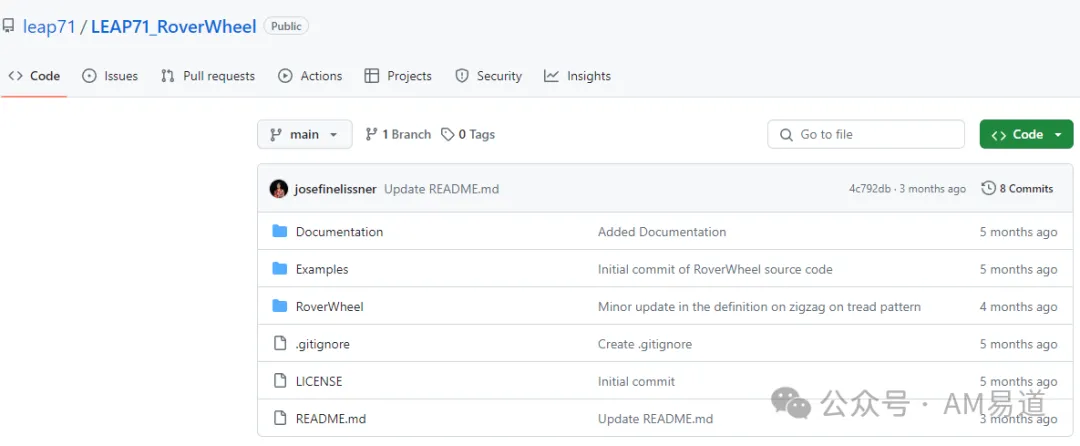Click the file icon beside LICENSE
1080x446 pixels.
pyautogui.click(x=279, y=381)
